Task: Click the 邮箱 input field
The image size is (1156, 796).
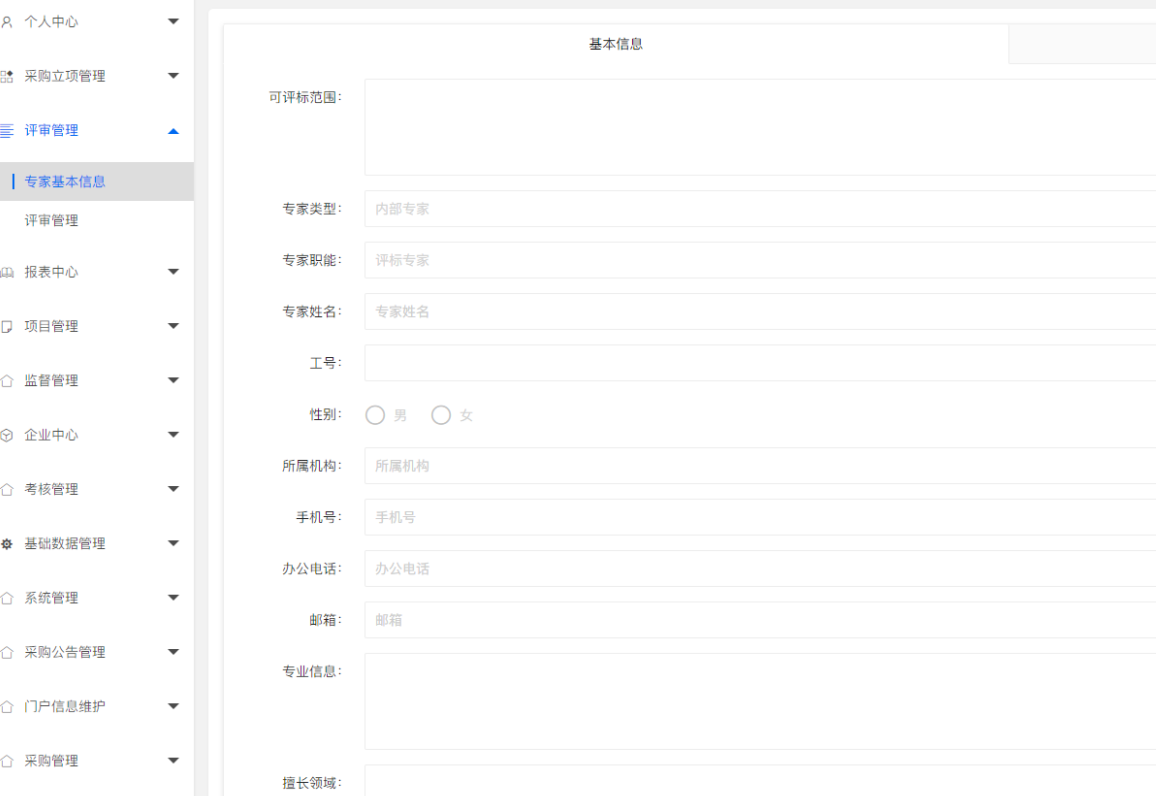Action: click(760, 621)
